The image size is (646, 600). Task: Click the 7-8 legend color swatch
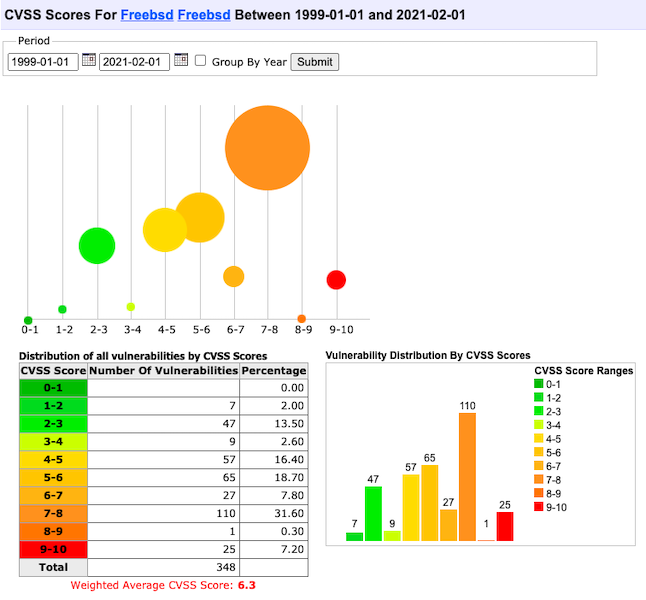coord(538,480)
